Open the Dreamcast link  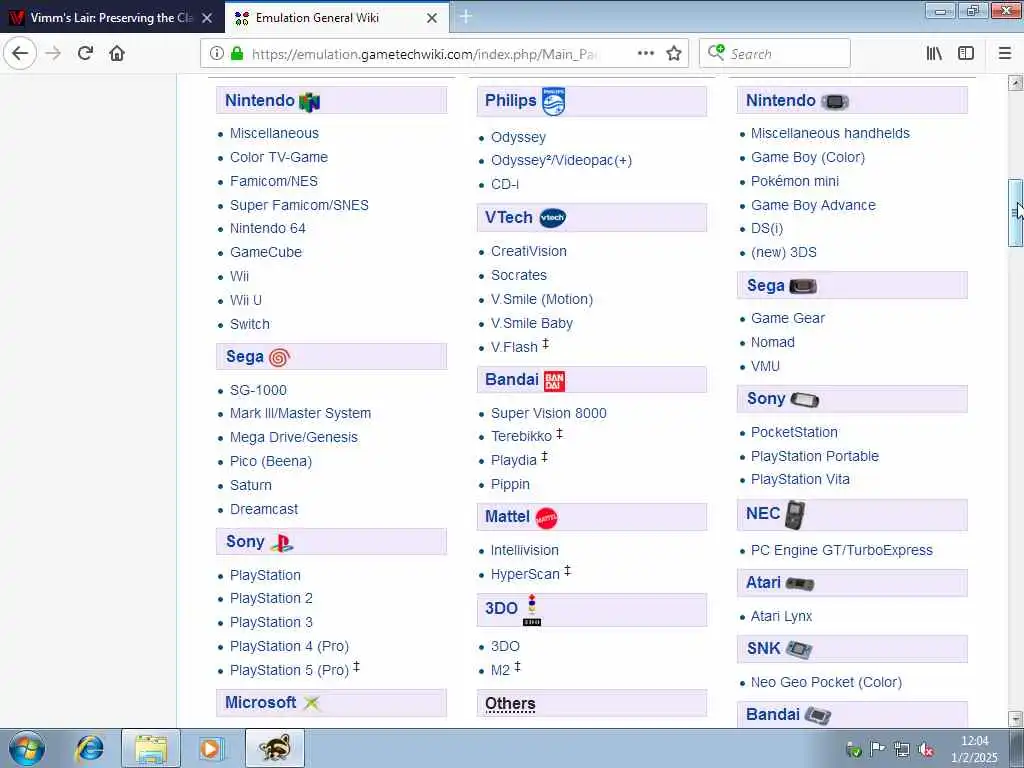click(264, 509)
